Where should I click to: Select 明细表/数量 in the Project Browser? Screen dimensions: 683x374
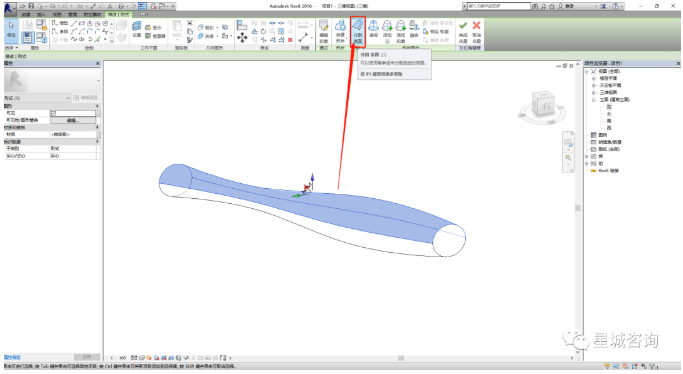click(x=610, y=142)
